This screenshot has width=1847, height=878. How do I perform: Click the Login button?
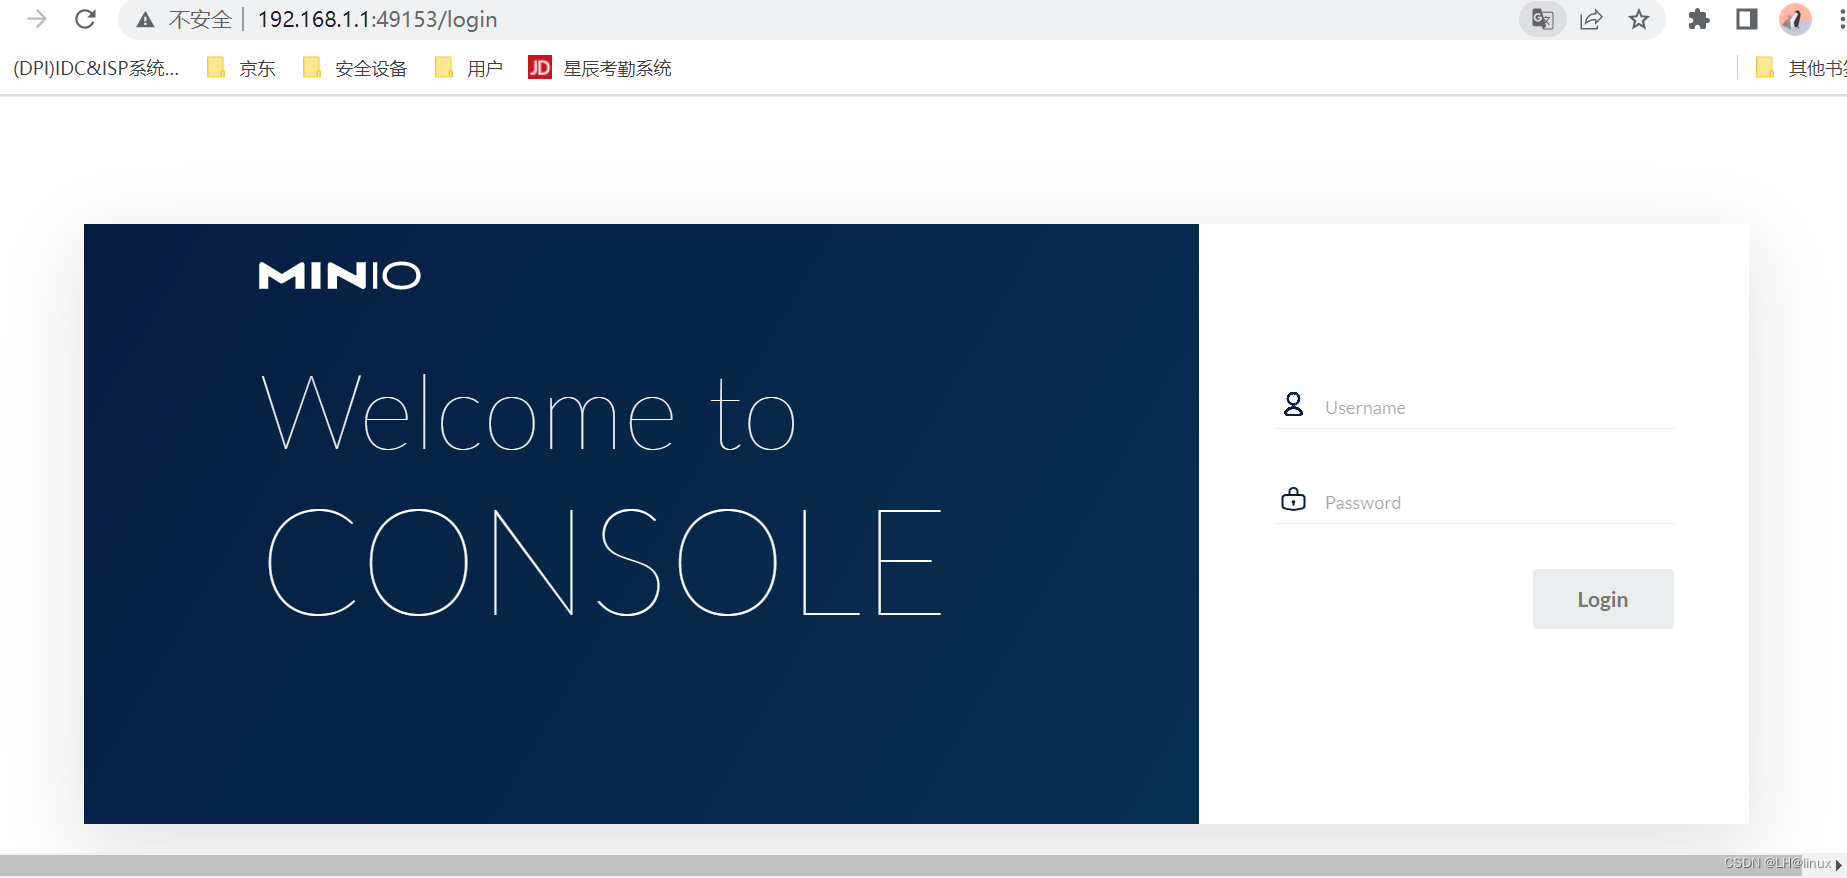point(1603,599)
